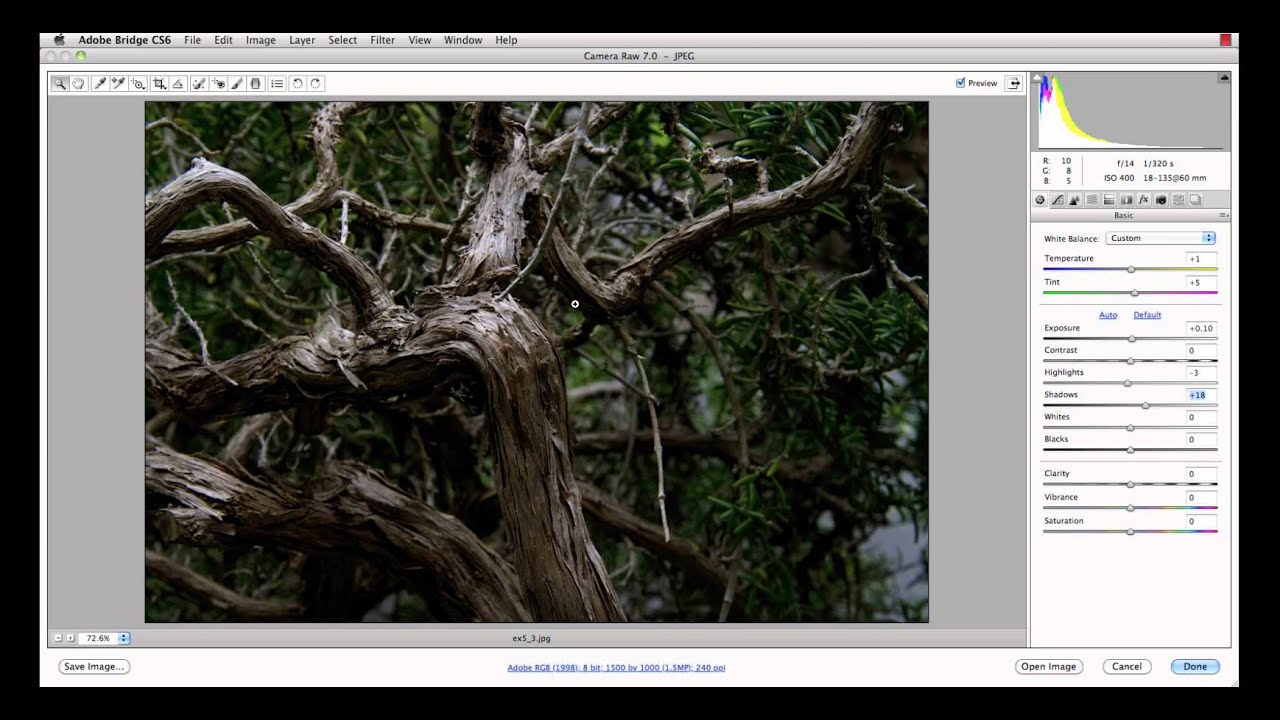Click the Shadows value field
The height and width of the screenshot is (720, 1280).
click(1201, 395)
